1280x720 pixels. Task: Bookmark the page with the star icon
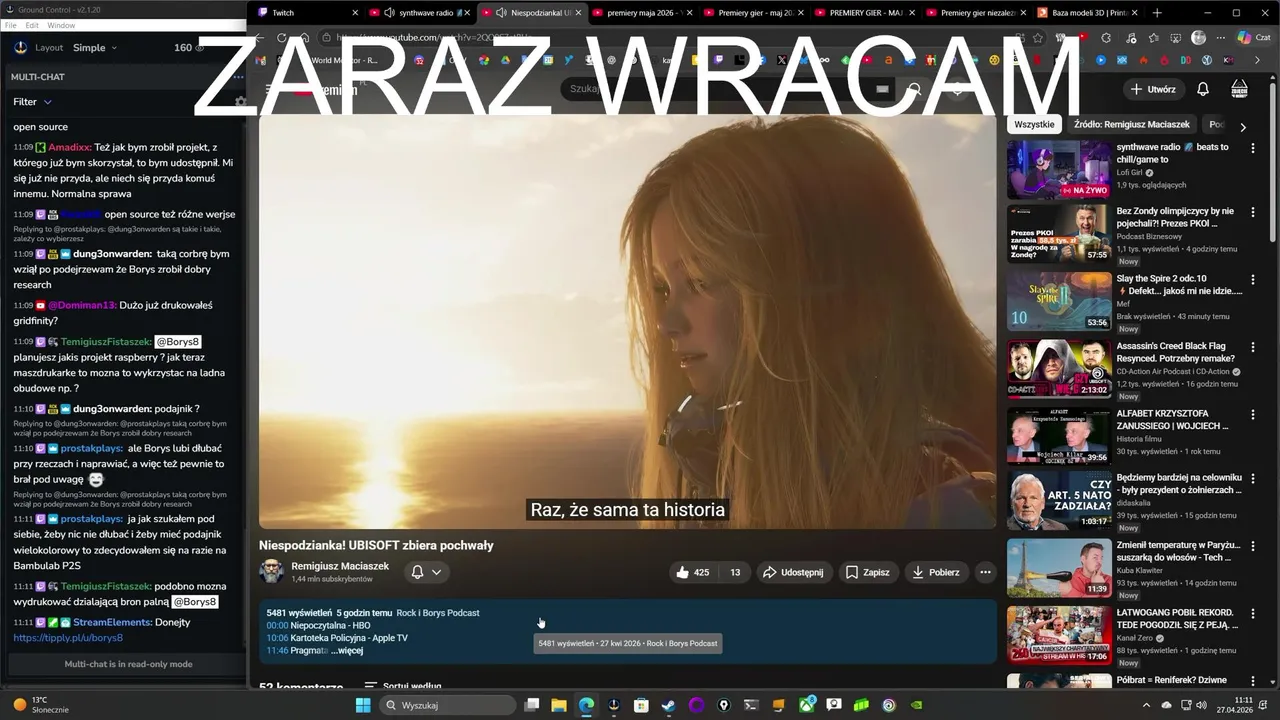click(1038, 38)
